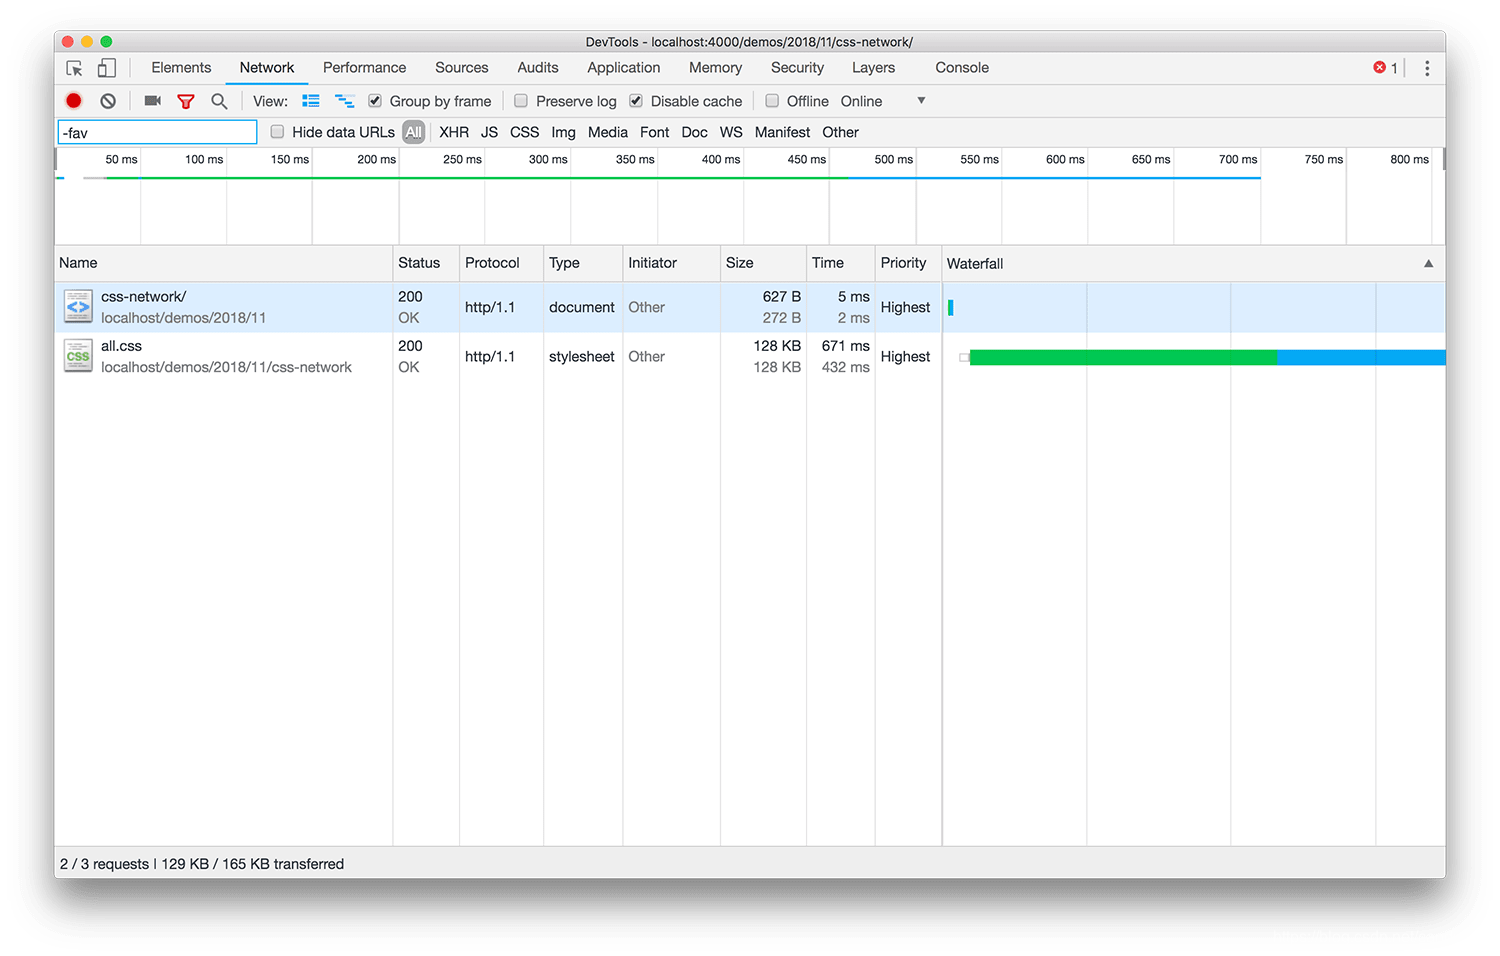This screenshot has height=956, width=1500.
Task: Select the Network tab
Action: tap(267, 68)
